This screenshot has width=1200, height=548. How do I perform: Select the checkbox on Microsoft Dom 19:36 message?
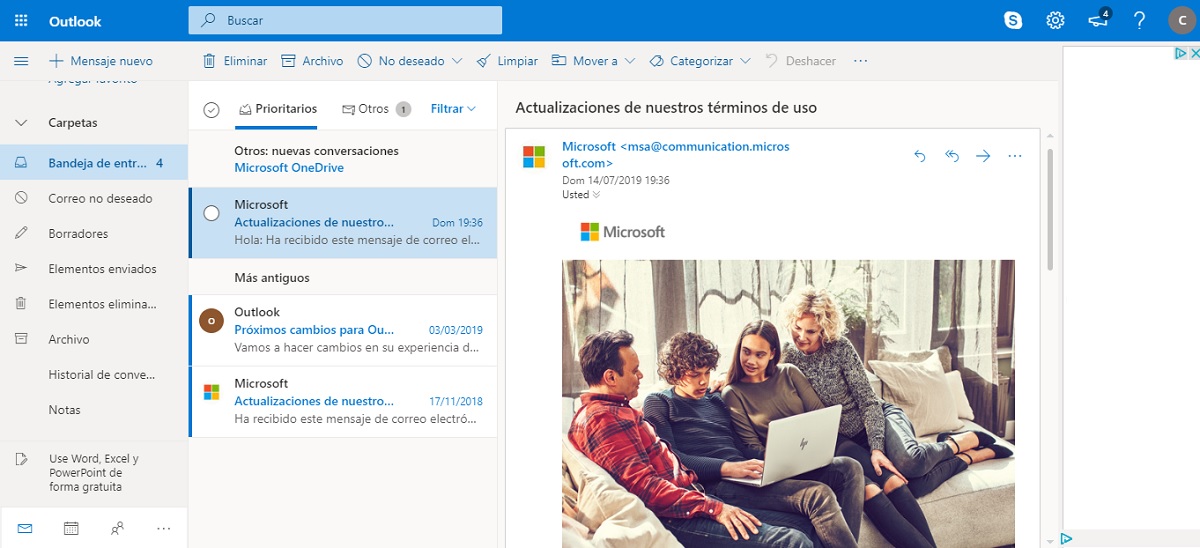[x=211, y=213]
